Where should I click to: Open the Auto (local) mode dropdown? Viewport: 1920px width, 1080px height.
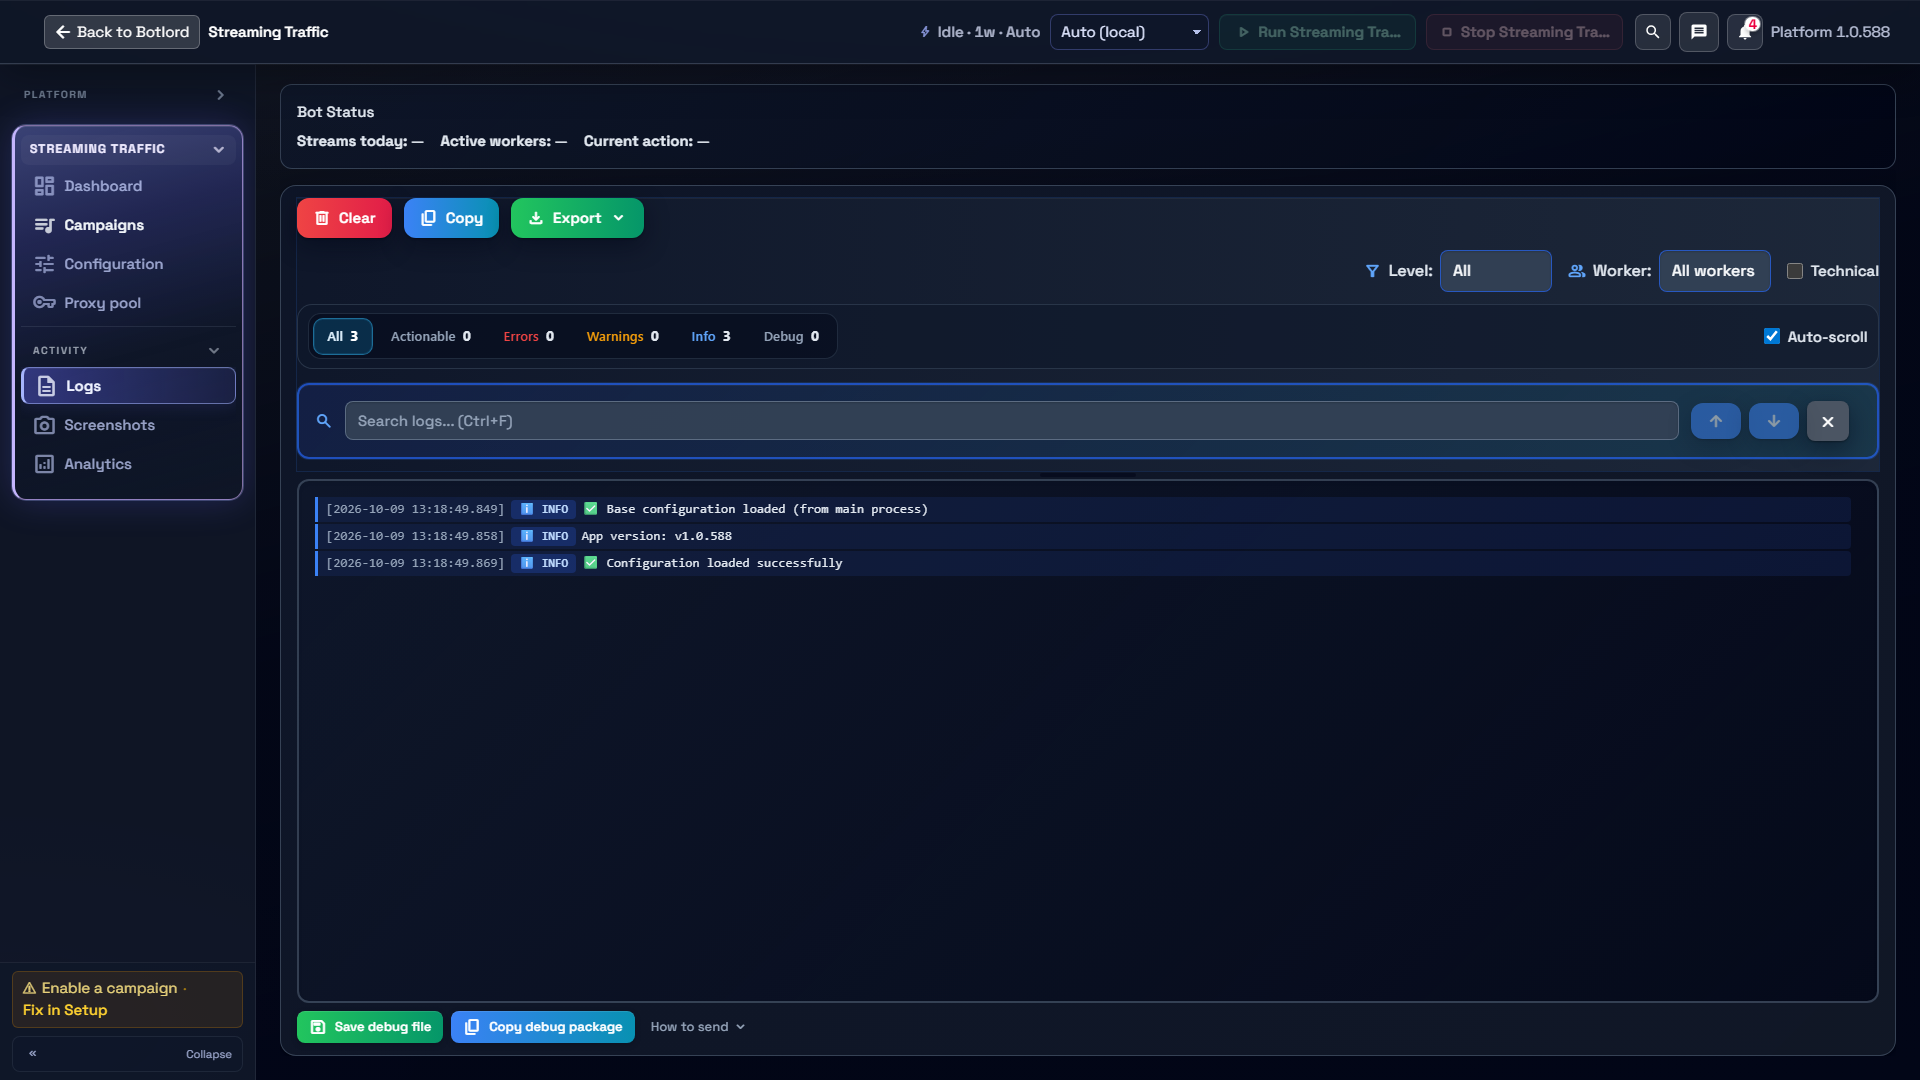[1129, 32]
